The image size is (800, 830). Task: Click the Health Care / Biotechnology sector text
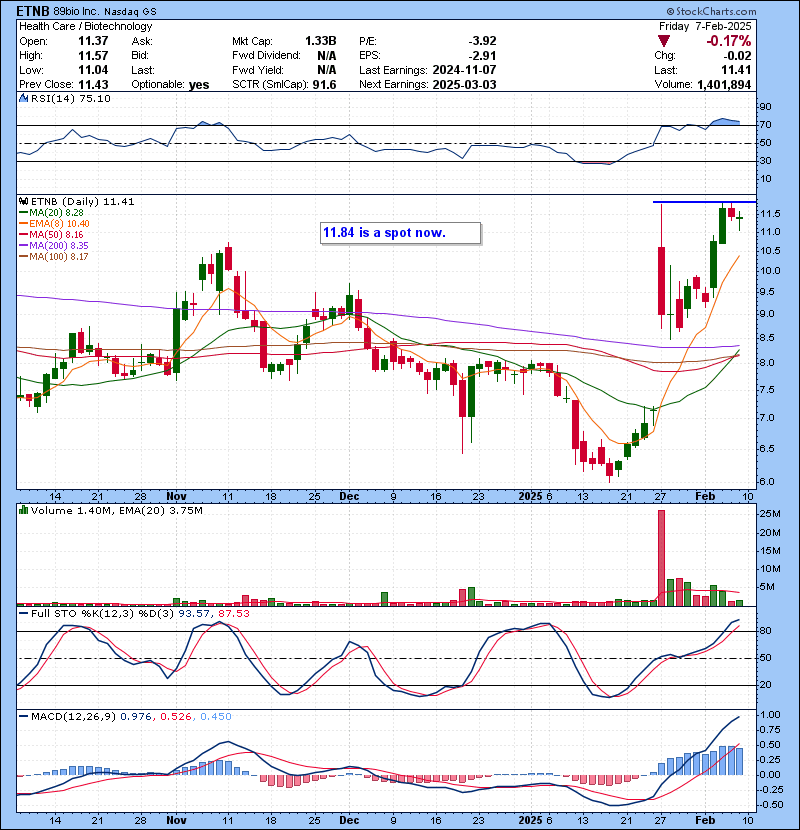[86, 26]
